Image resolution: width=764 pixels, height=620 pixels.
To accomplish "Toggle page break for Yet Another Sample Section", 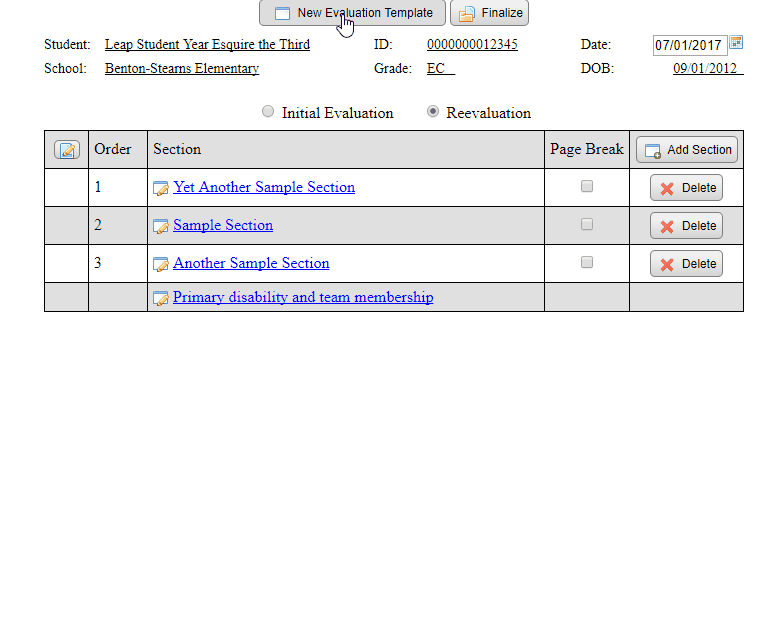I will pyautogui.click(x=587, y=186).
